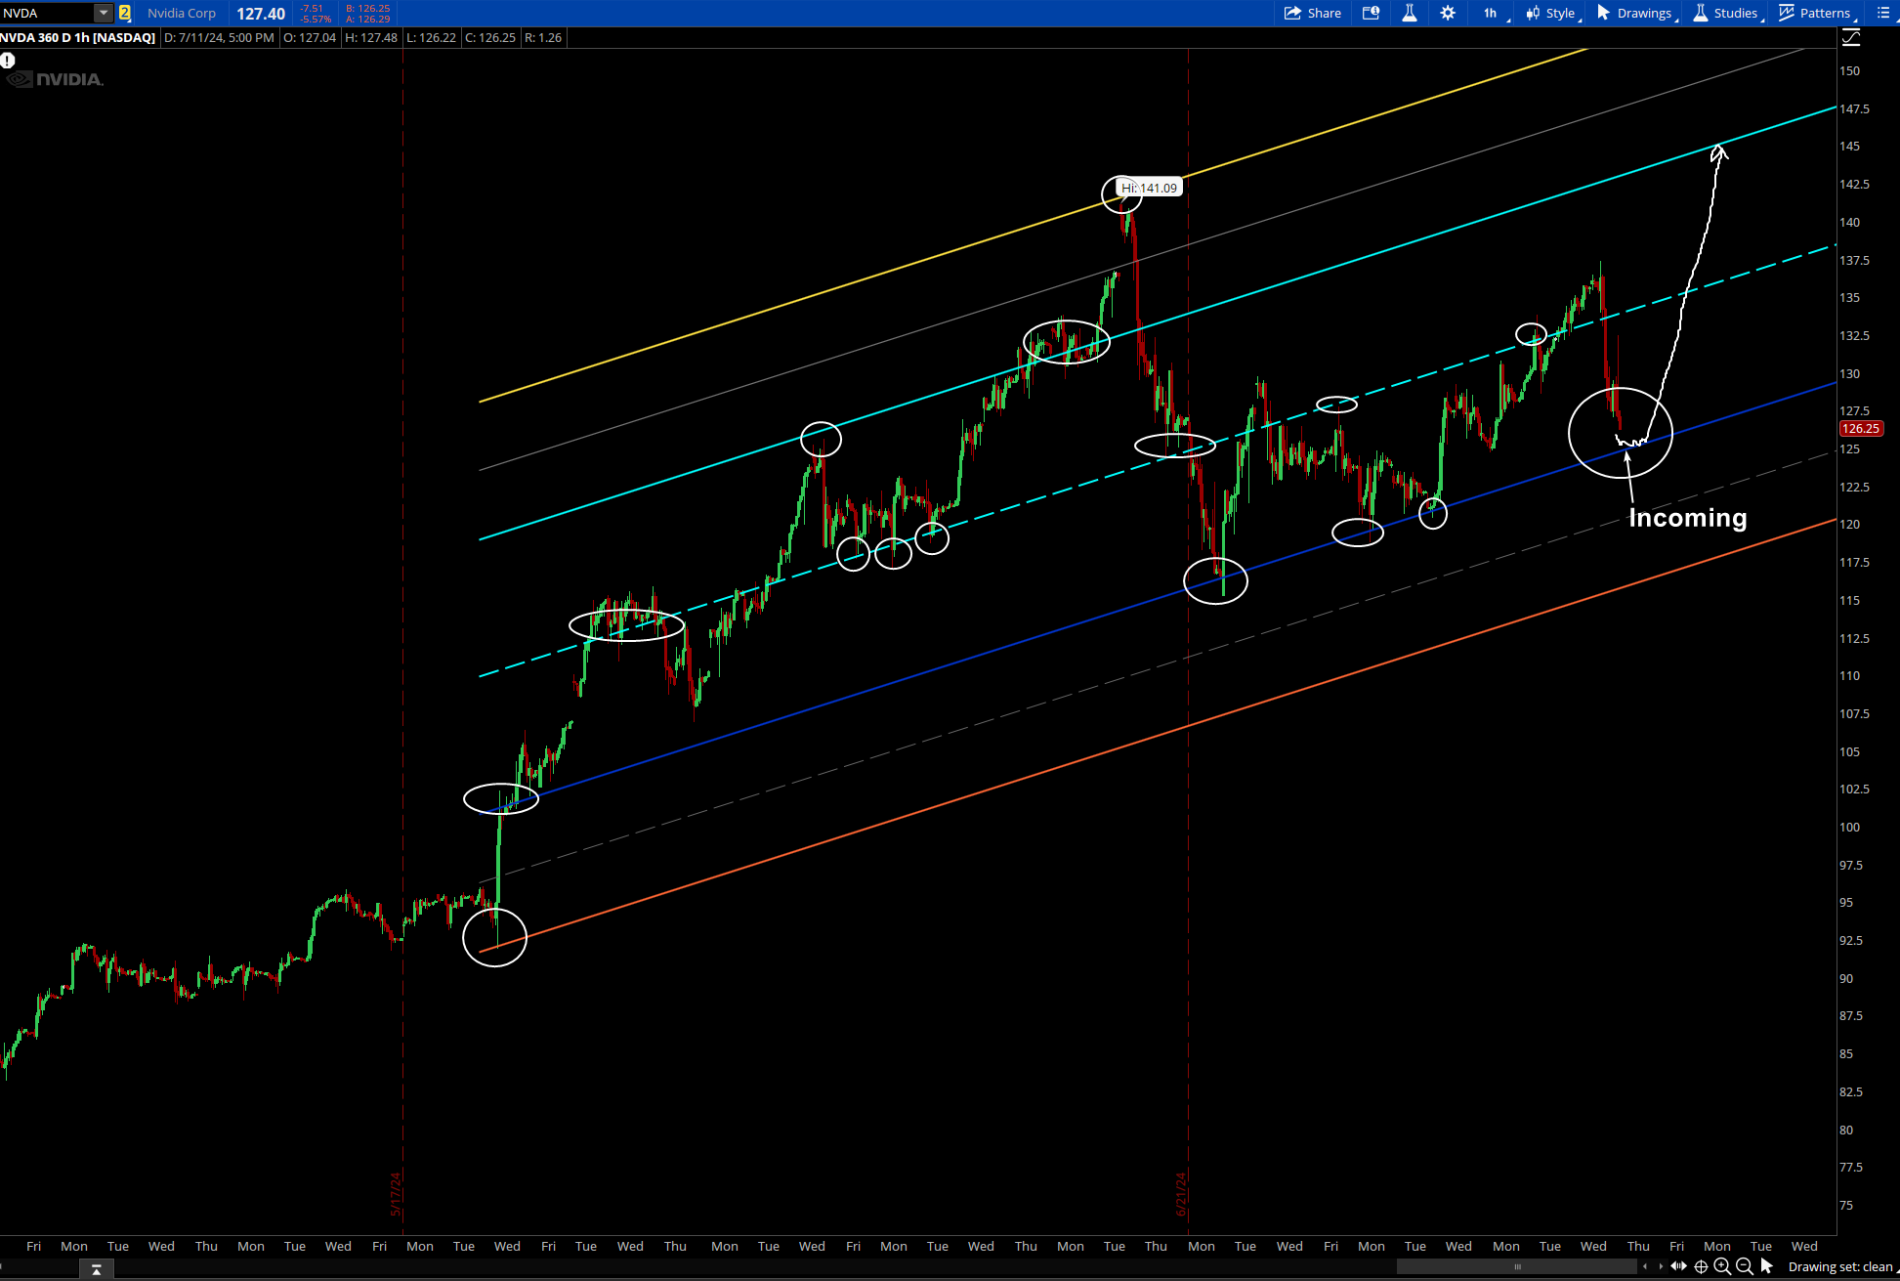The image size is (1900, 1281).
Task: Click the yellow link number 2 badge
Action: tap(125, 13)
